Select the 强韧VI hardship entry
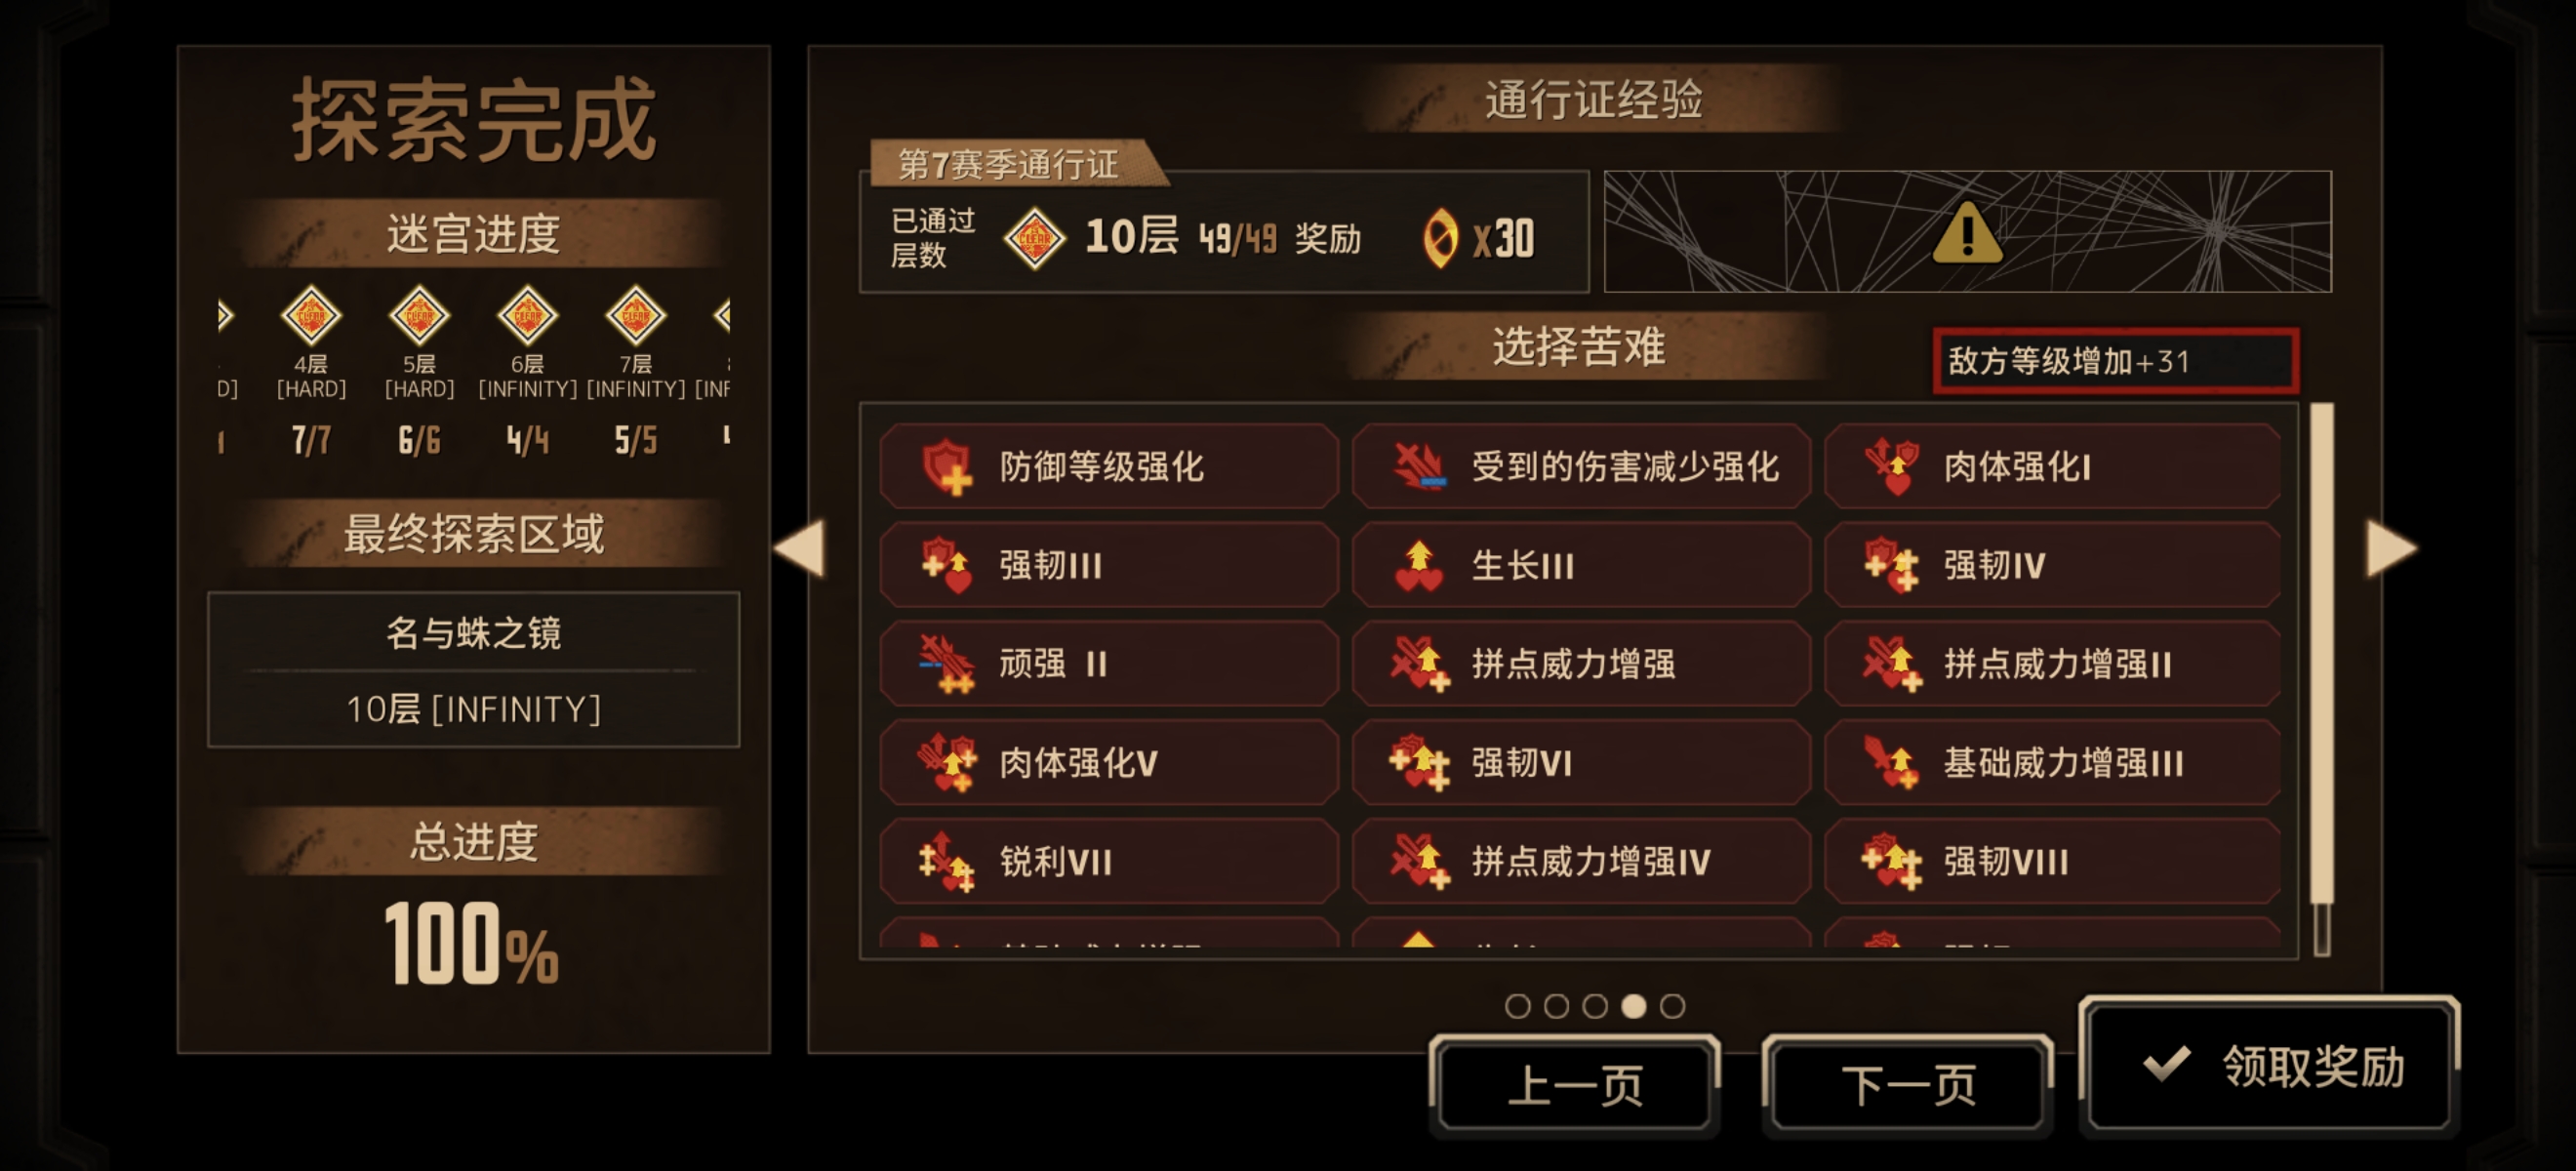2576x1171 pixels. [x=1580, y=762]
